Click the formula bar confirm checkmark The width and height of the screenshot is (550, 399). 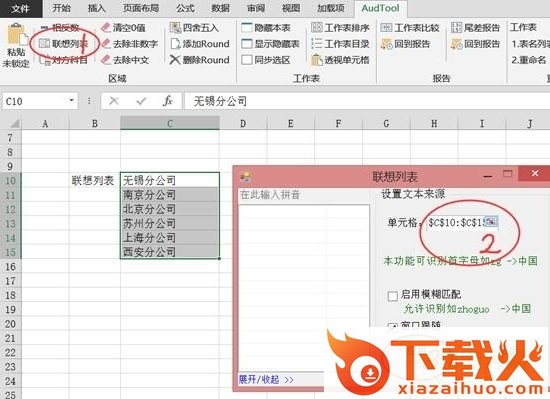coord(141,101)
